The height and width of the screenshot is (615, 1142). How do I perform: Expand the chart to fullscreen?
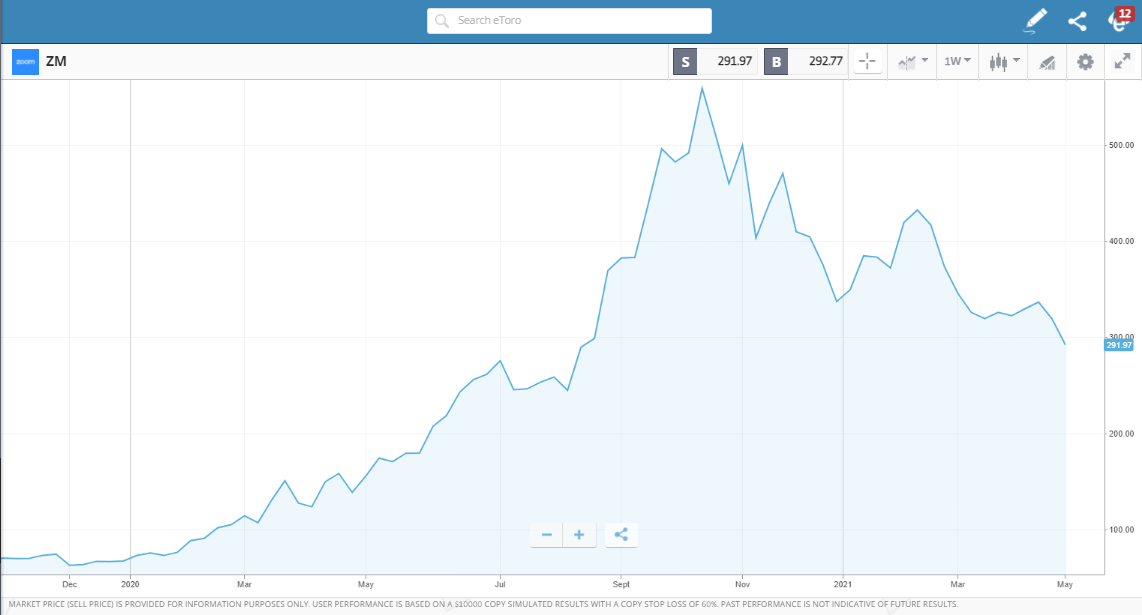[1122, 61]
